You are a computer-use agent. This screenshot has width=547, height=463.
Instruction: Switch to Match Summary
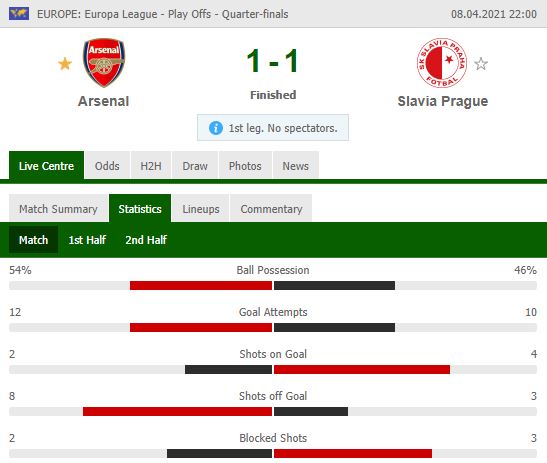[x=58, y=209]
